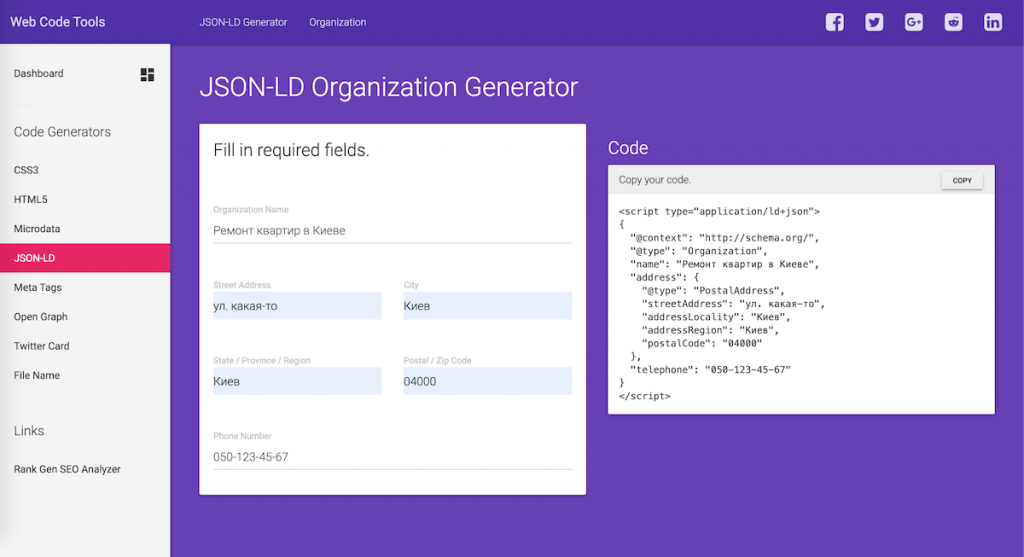Click the Reddit icon in header
This screenshot has height=557, width=1024.
click(953, 22)
